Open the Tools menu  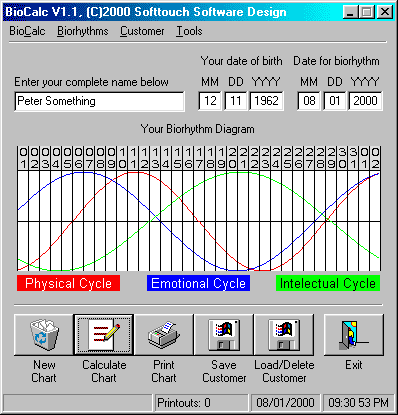click(189, 31)
